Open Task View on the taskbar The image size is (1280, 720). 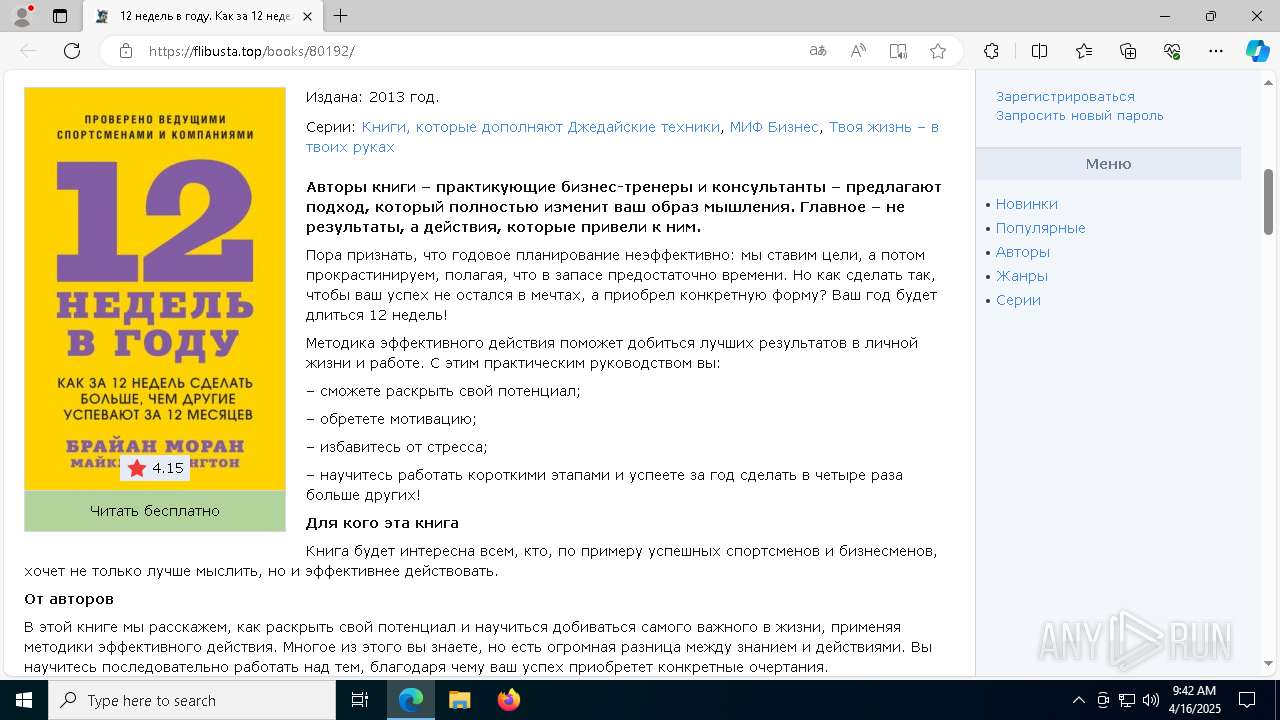pos(360,700)
